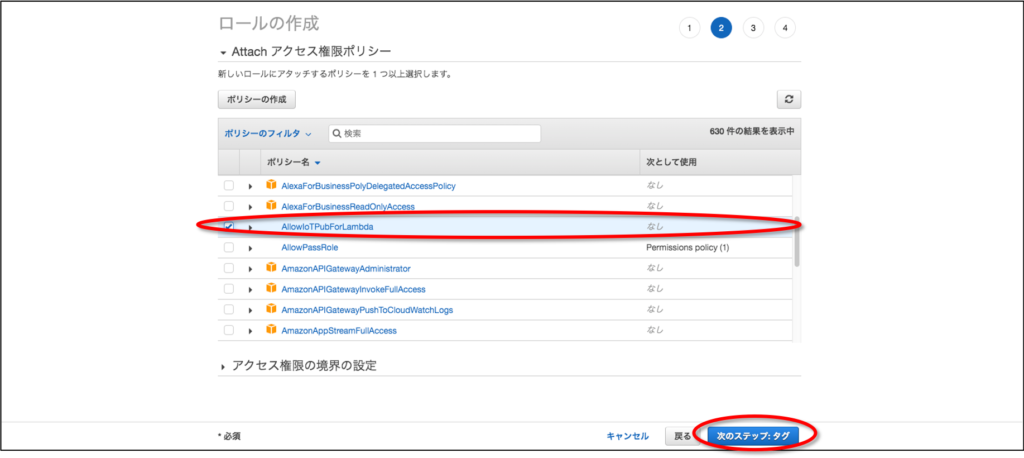Image resolution: width=1024 pixels, height=458 pixels.
Task: Expand the AllowPassRole policy row arrow
Action: pyautogui.click(x=250, y=247)
